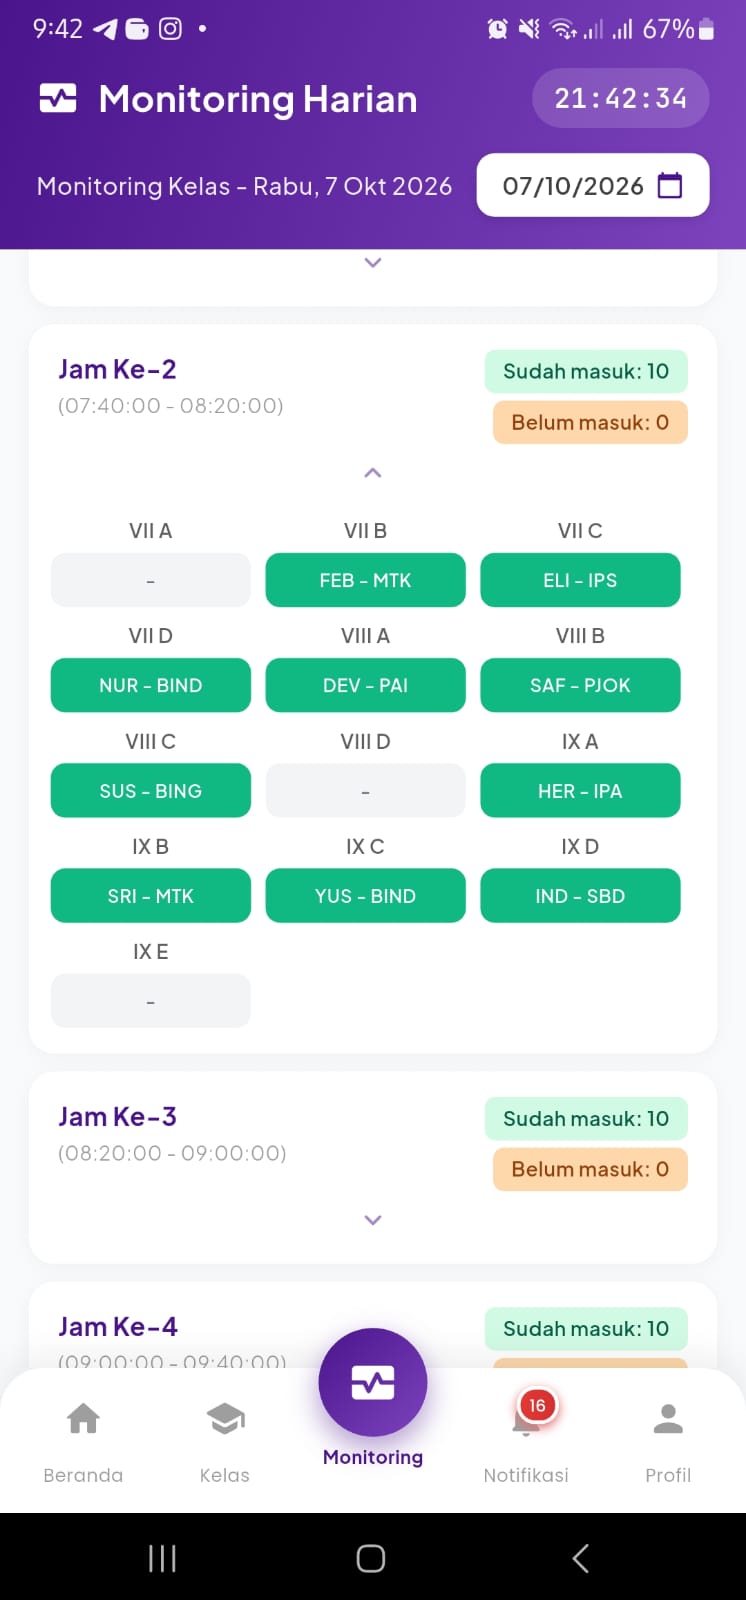Open the Profil tab label

pyautogui.click(x=668, y=1475)
